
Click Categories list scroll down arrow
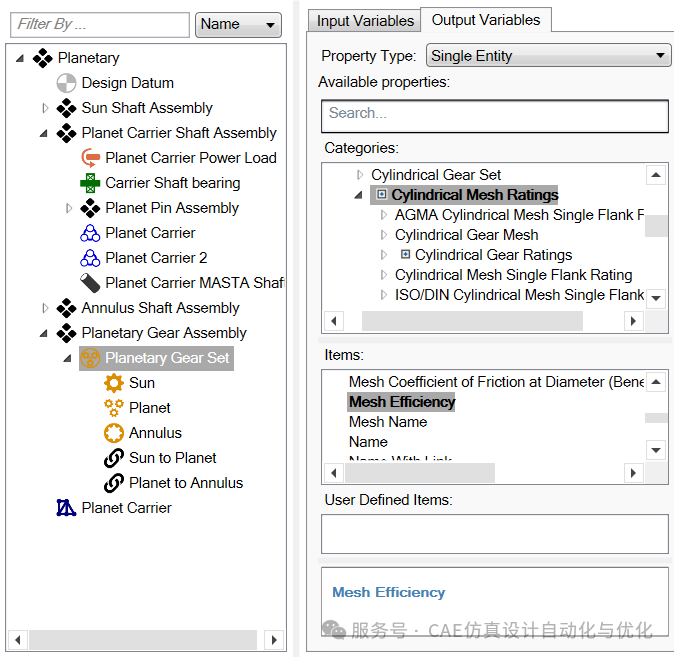(x=656, y=298)
